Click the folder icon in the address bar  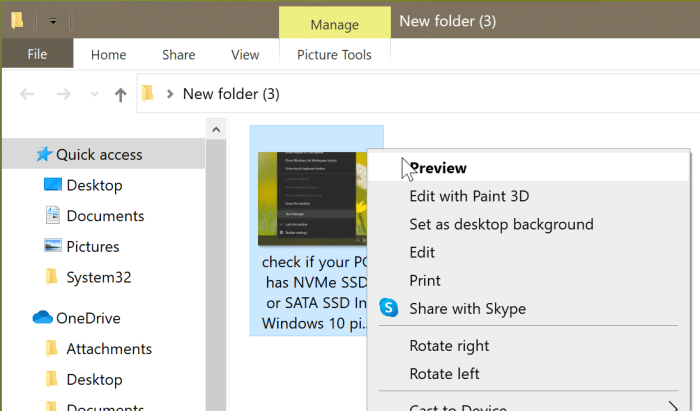[x=148, y=94]
